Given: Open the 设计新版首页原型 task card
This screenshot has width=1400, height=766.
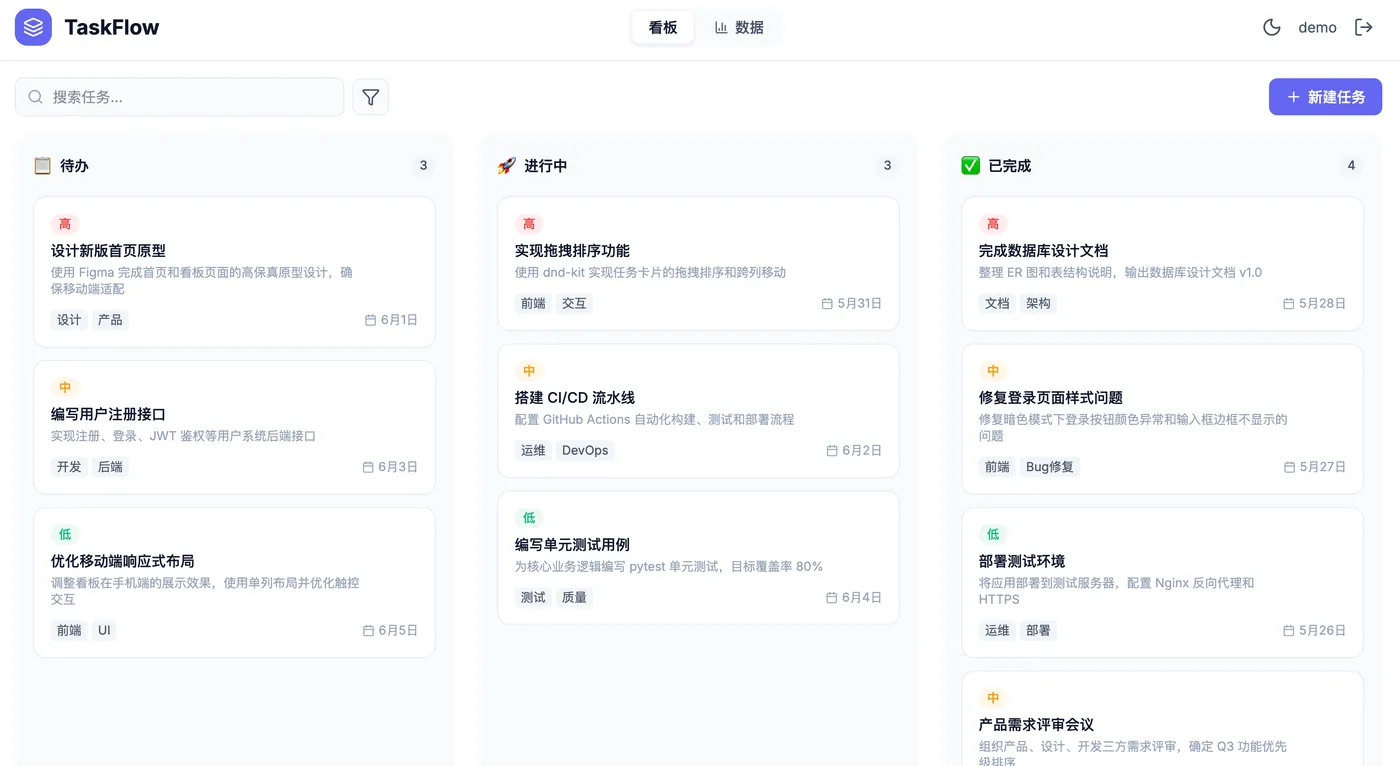Looking at the screenshot, I should coord(234,272).
